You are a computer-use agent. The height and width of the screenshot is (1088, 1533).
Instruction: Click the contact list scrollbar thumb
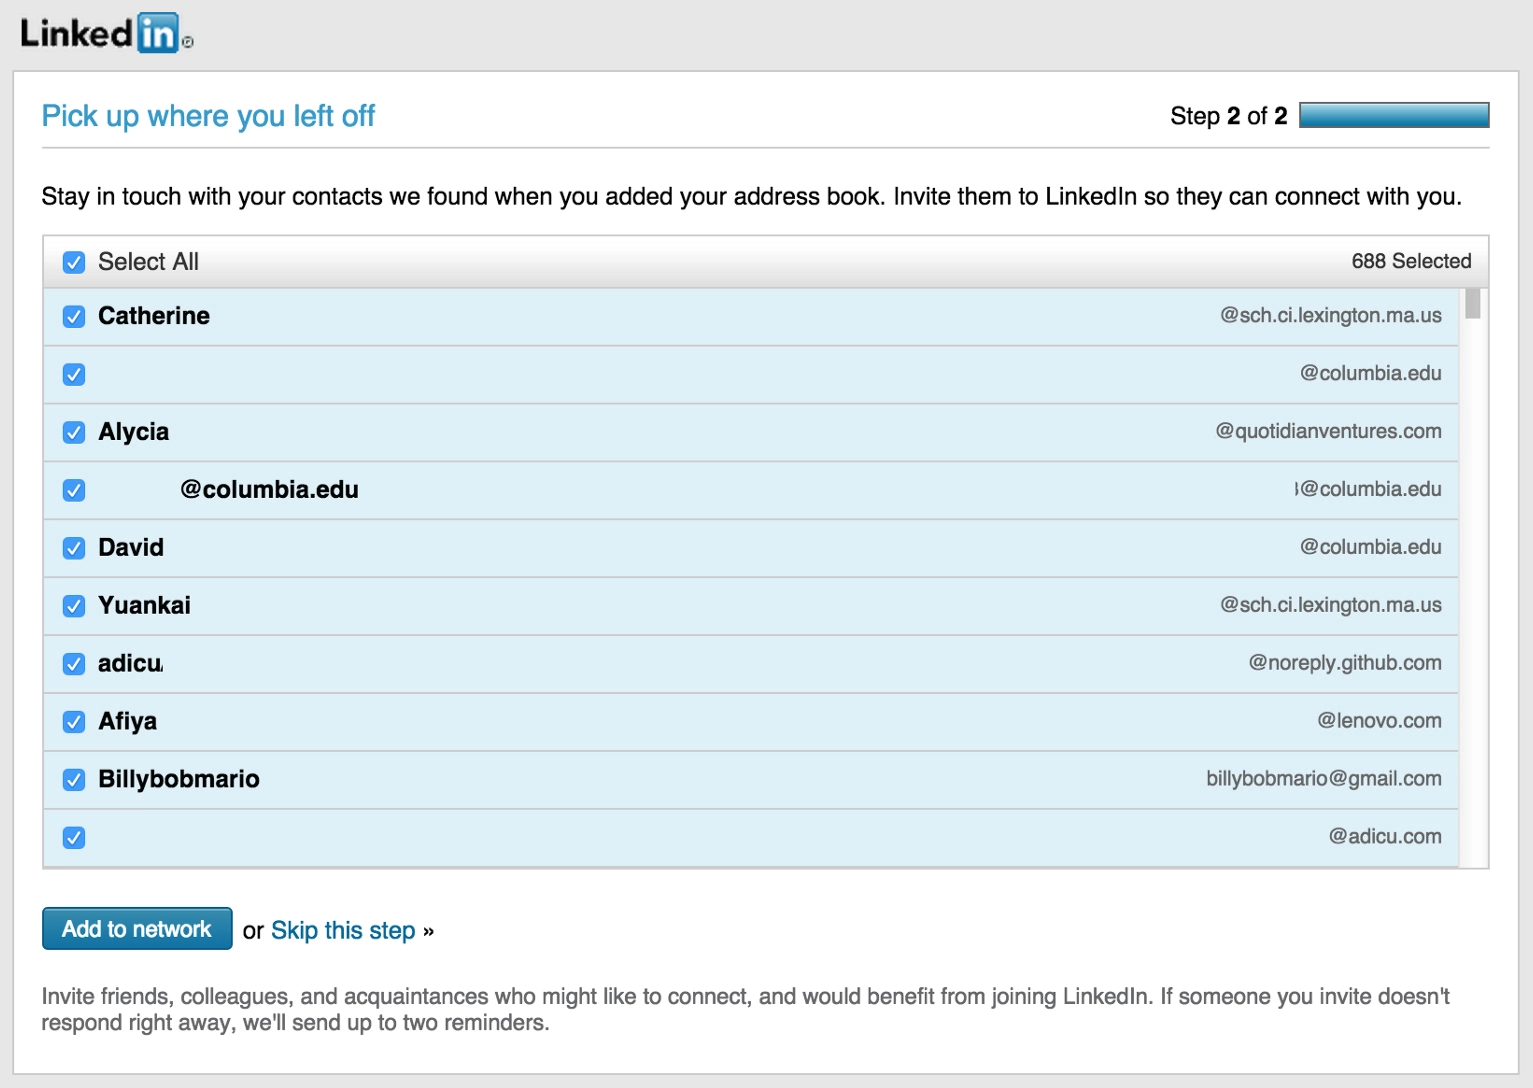[x=1472, y=303]
